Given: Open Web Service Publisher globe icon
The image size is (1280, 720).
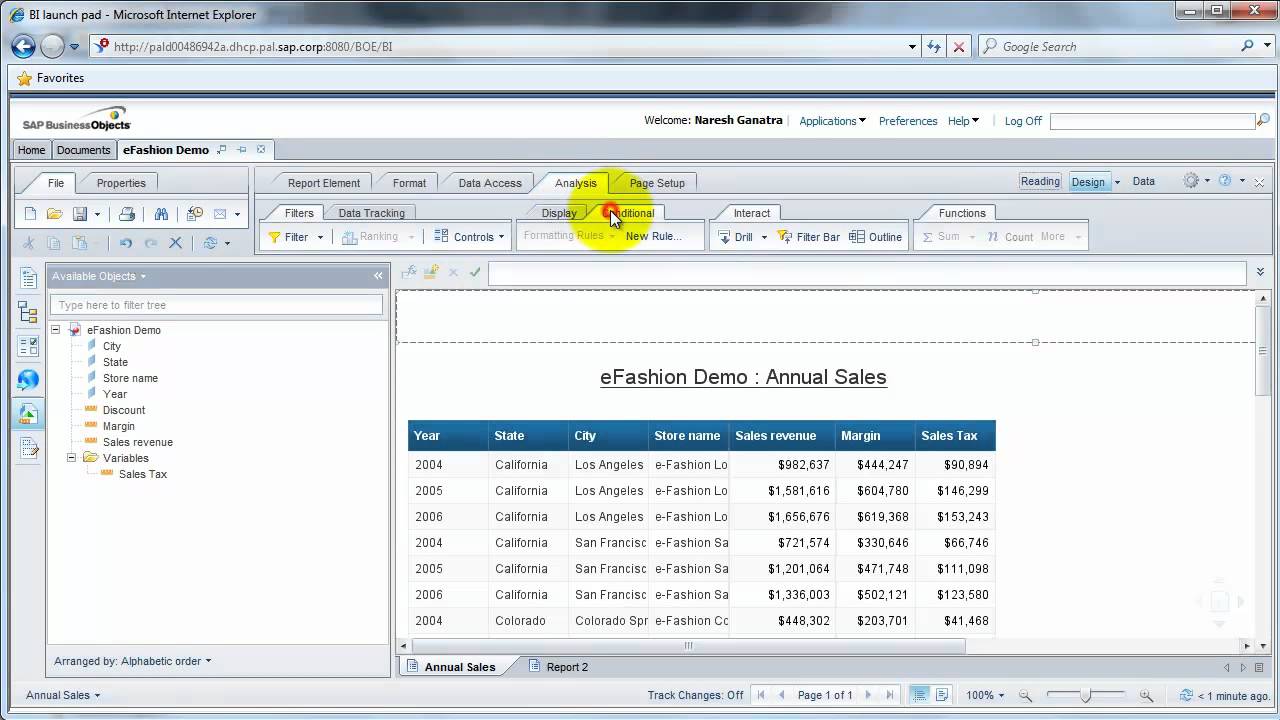Looking at the screenshot, I should (28, 380).
